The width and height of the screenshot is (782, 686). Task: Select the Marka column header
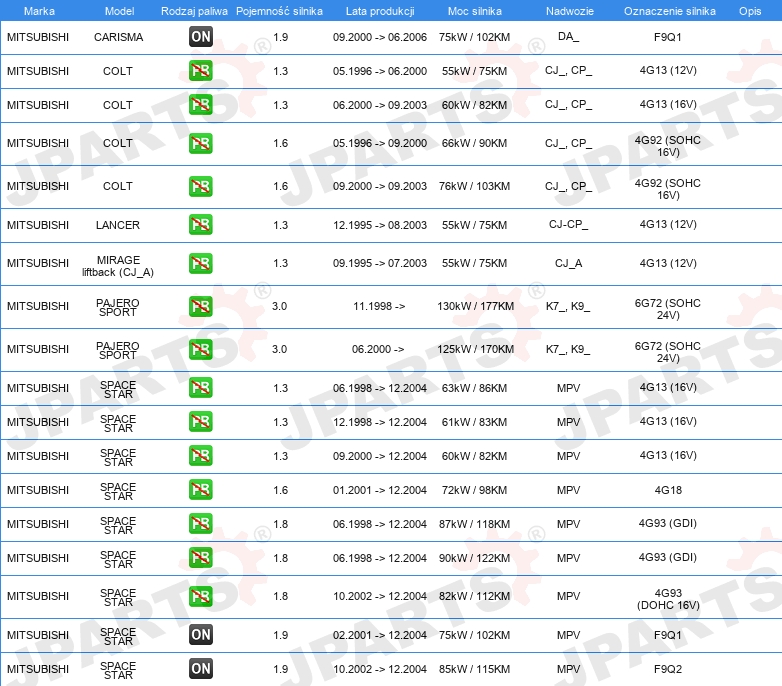[39, 11]
